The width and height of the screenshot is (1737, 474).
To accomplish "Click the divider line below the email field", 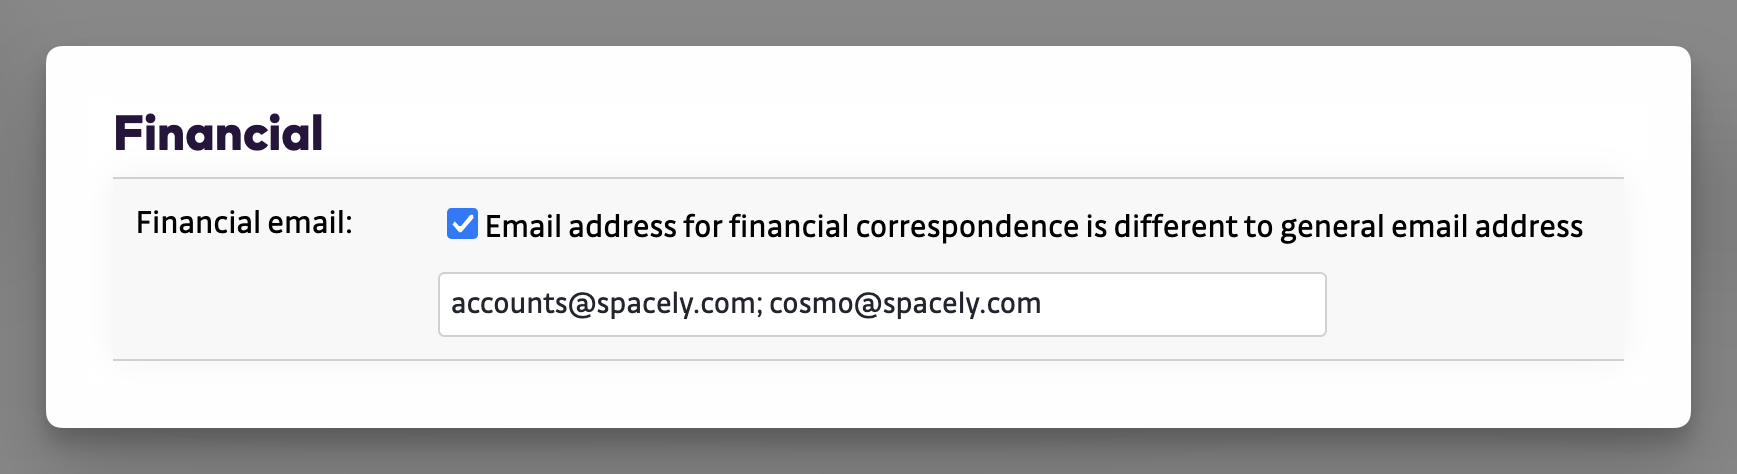I will click(868, 360).
